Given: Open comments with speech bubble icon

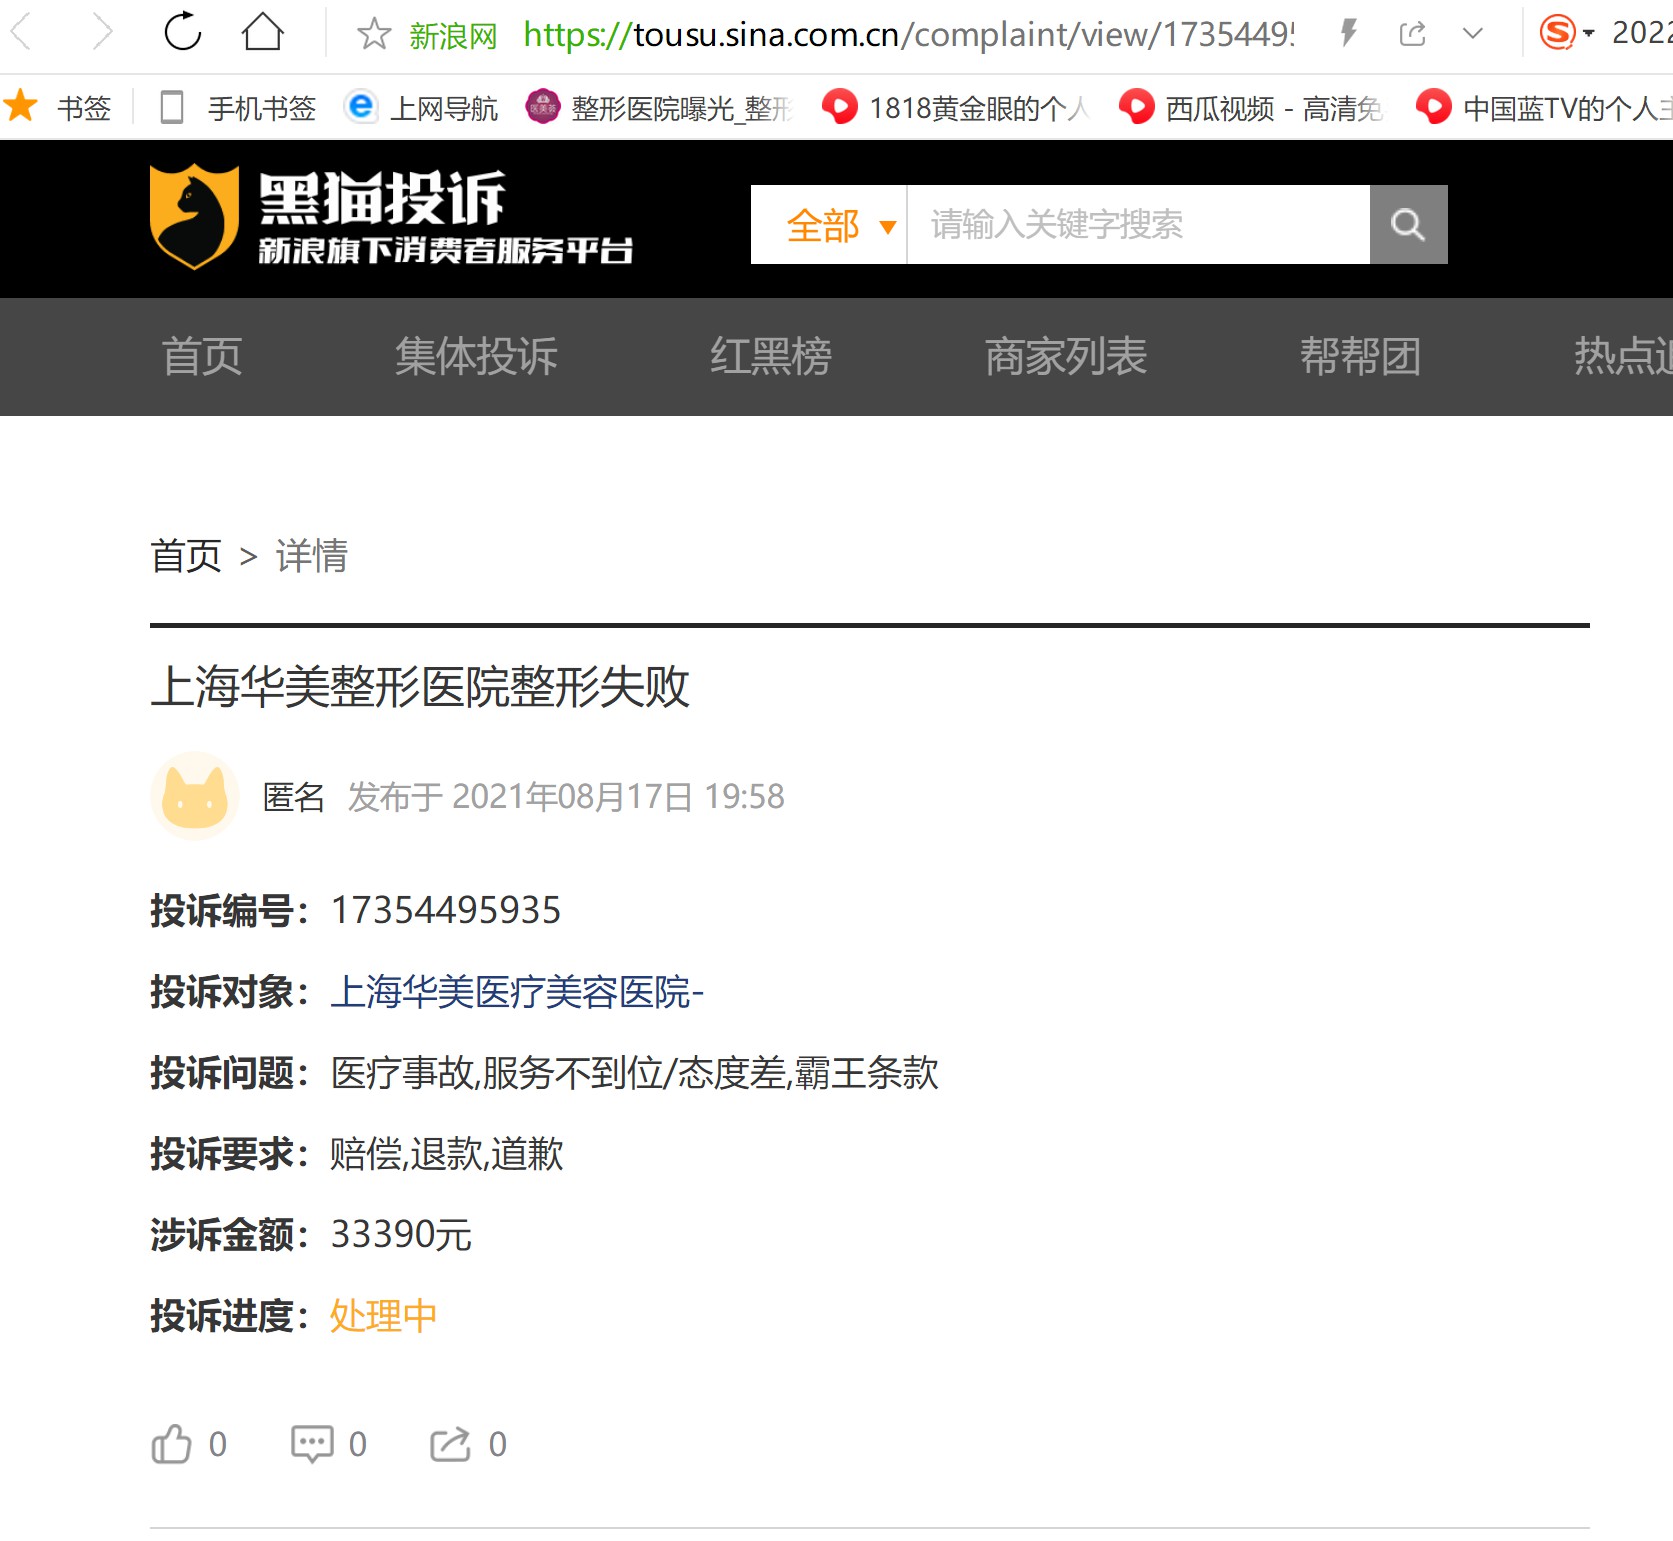Looking at the screenshot, I should [312, 1444].
